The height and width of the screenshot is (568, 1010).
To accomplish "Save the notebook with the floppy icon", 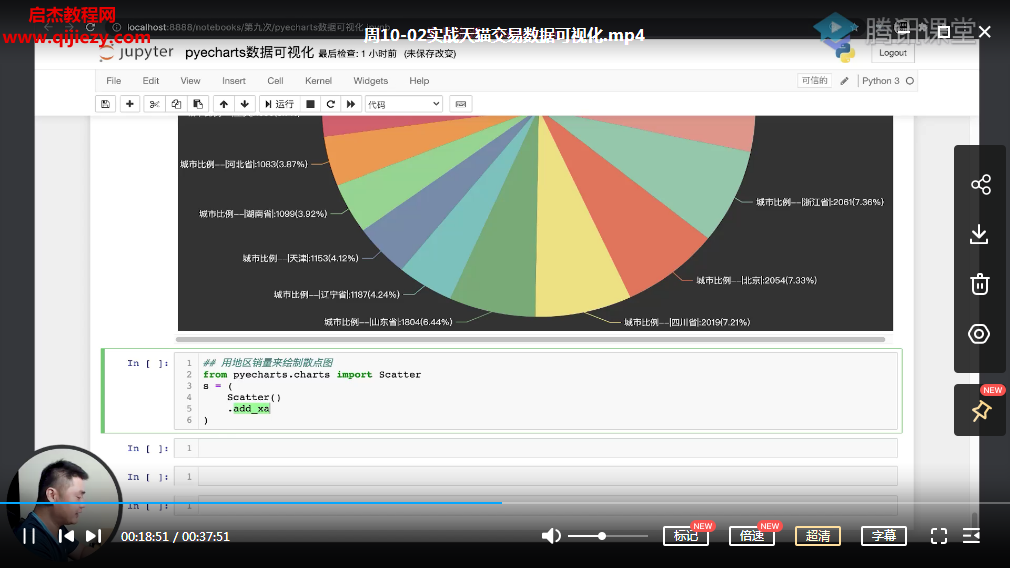I will pos(106,104).
